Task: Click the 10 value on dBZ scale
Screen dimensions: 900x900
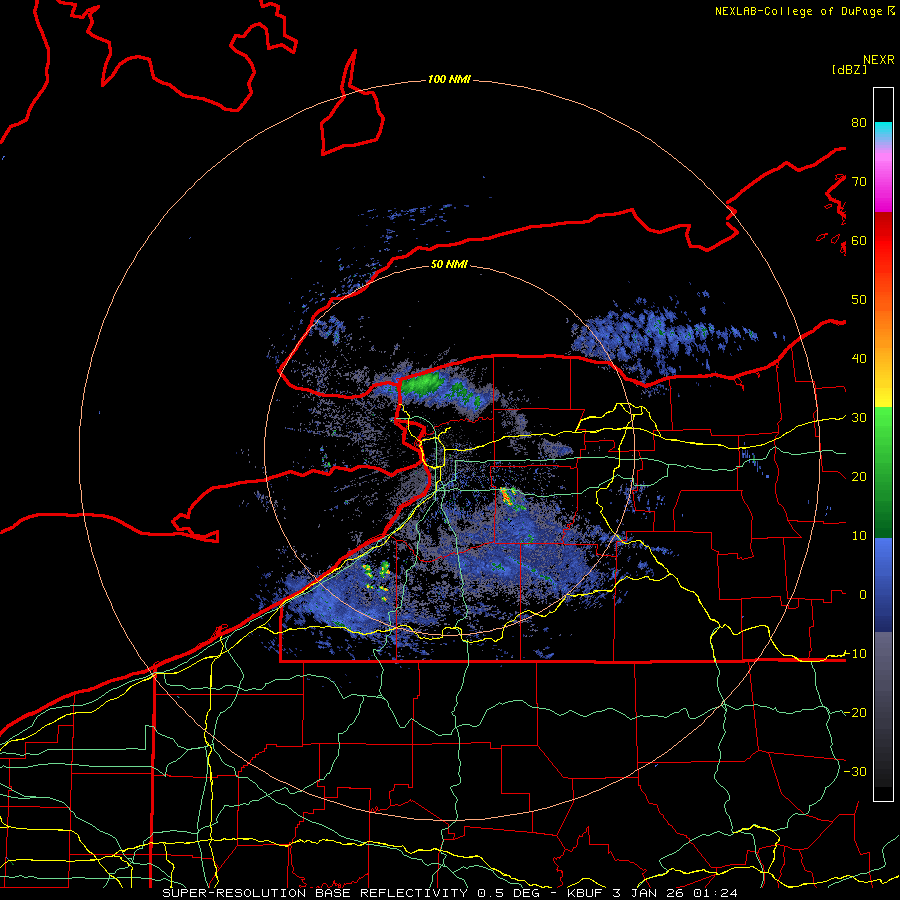Action: 859,536
